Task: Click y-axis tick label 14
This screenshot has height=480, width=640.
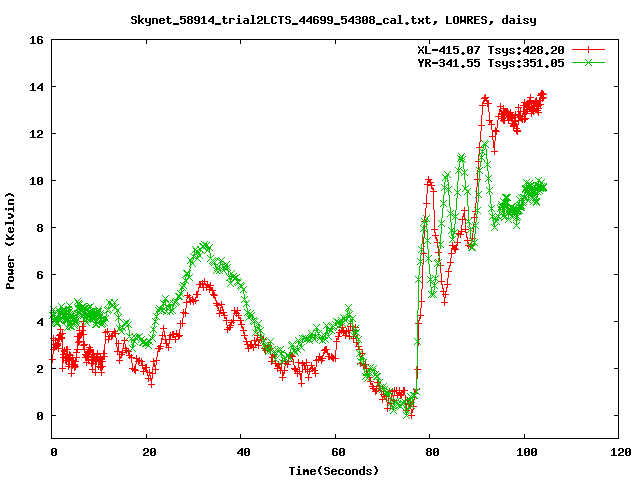Action: pos(36,87)
